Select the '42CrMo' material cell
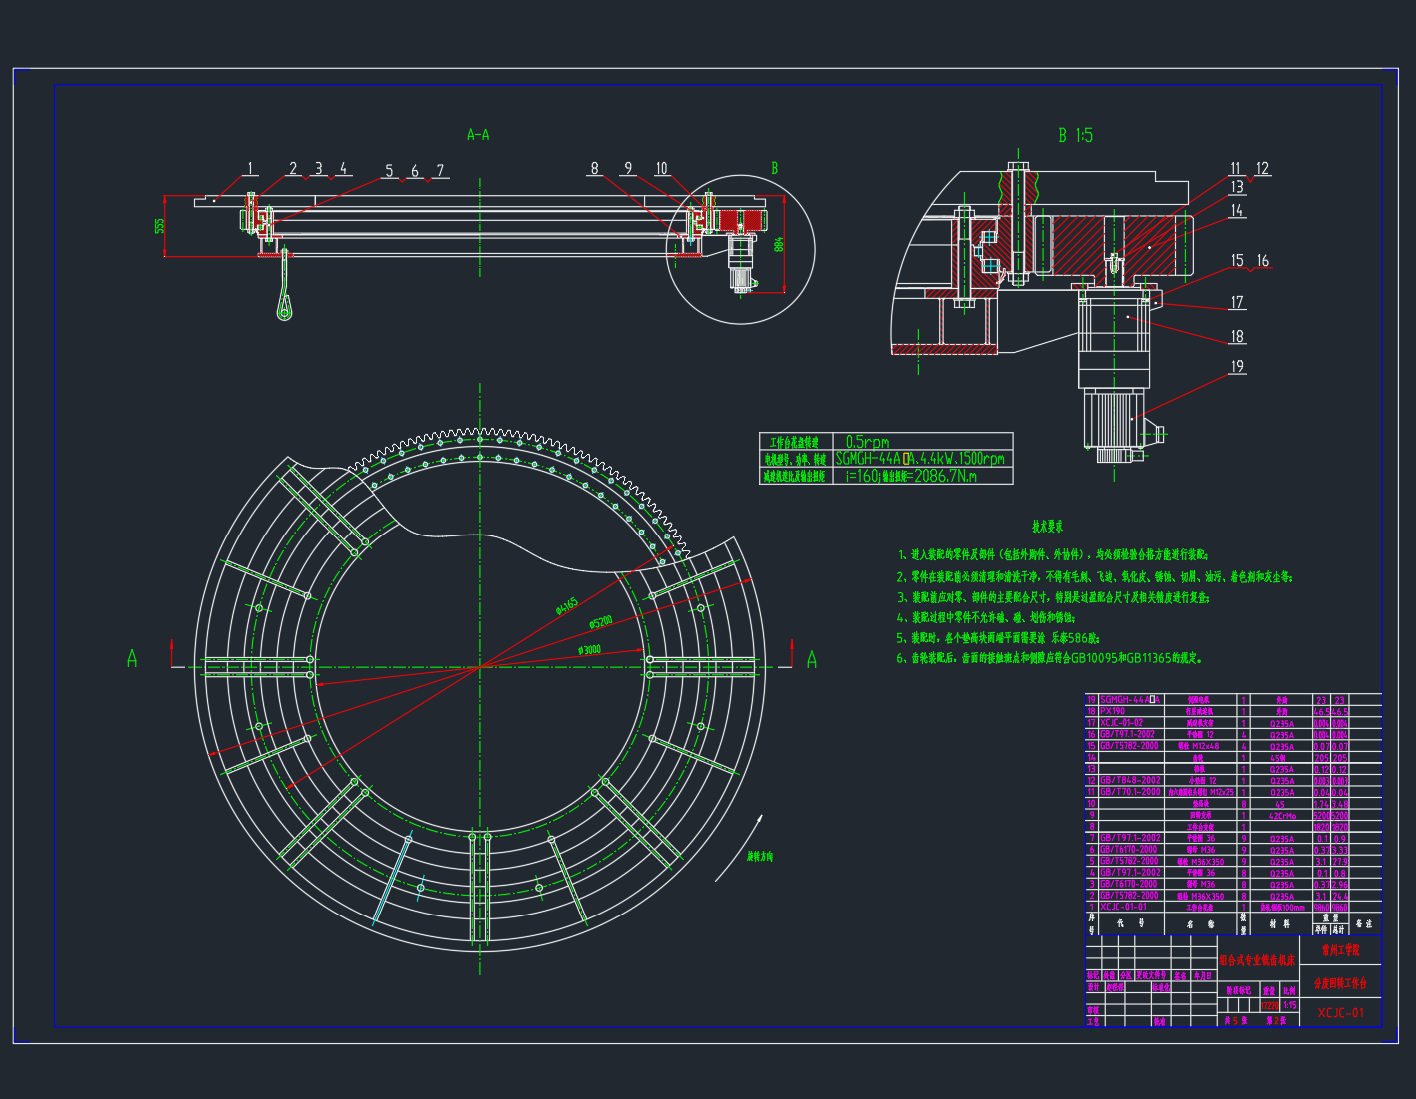This screenshot has width=1416, height=1099. tap(1282, 816)
